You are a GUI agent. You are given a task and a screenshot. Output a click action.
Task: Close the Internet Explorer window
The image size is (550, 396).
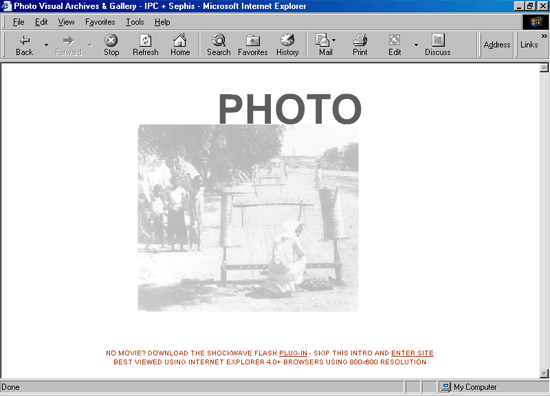coord(543,6)
